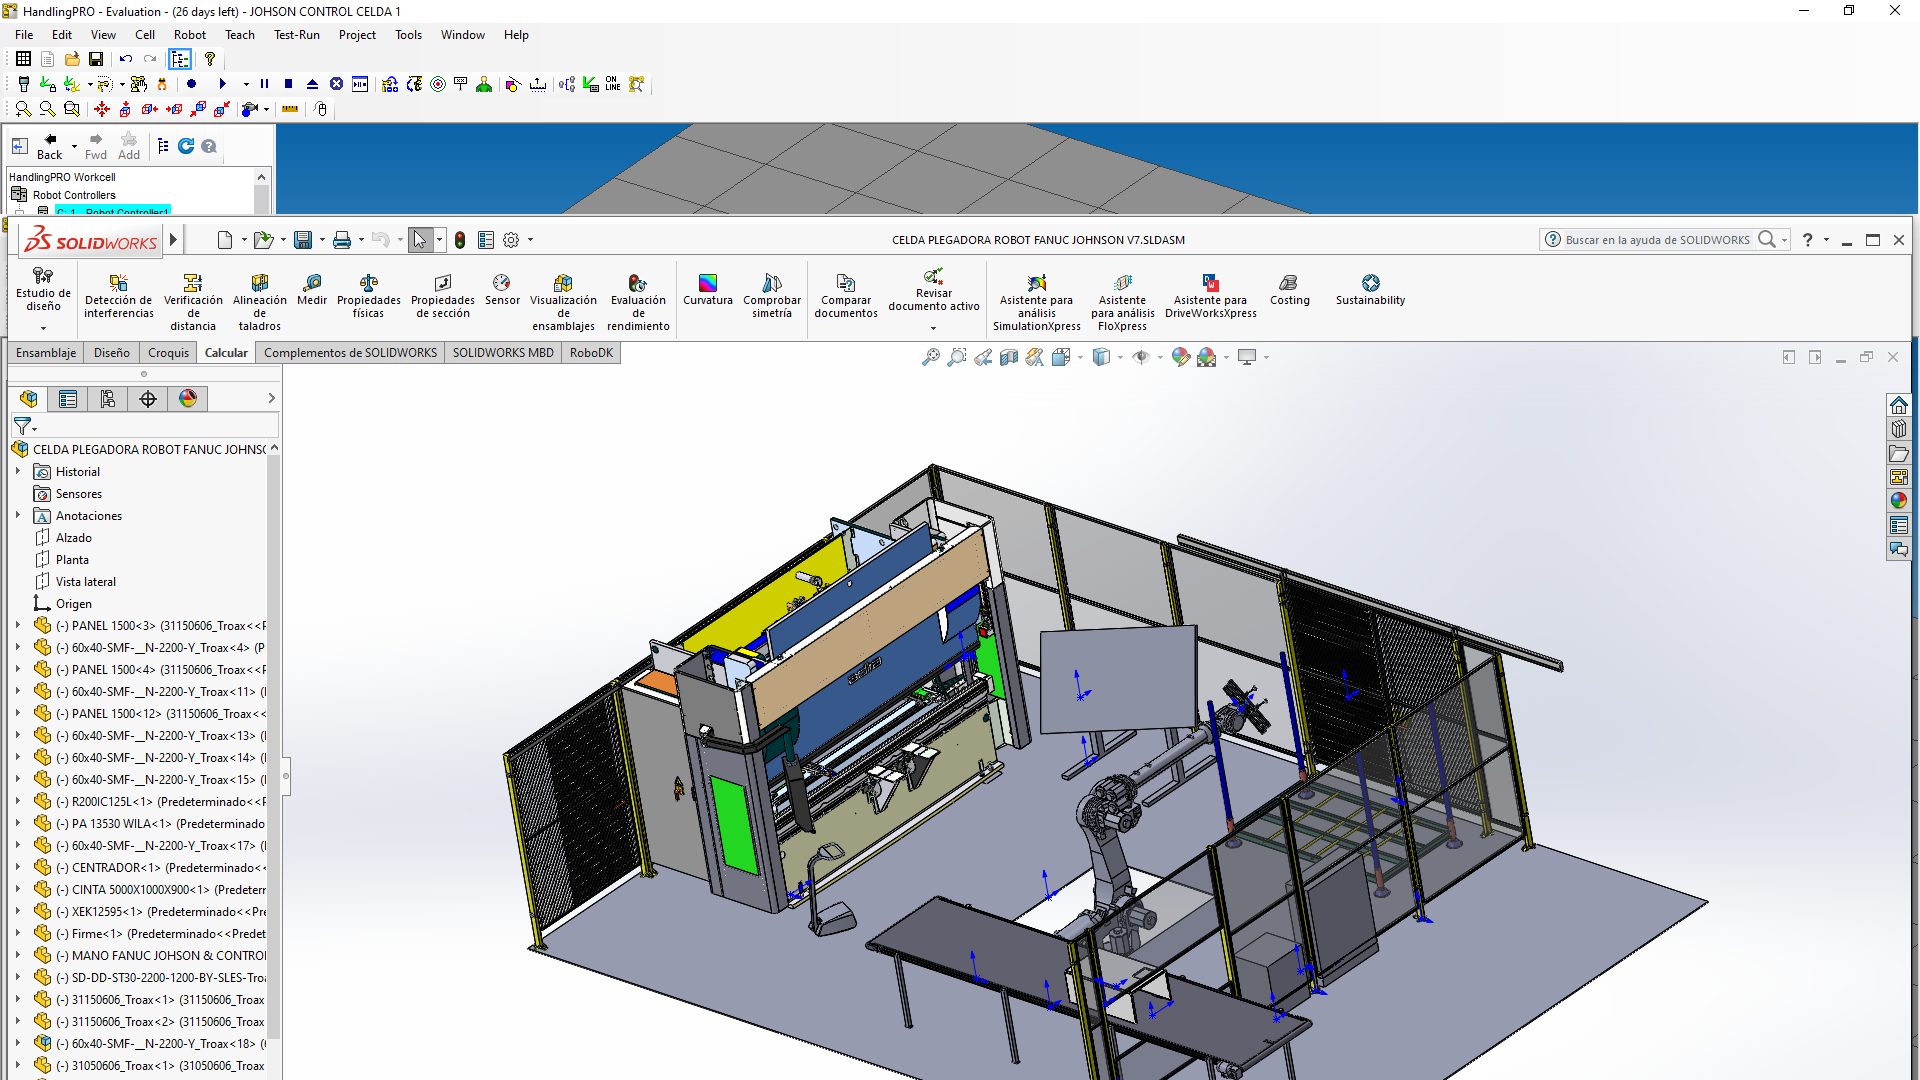Viewport: 1920px width, 1080px height.
Task: Open the Edit Appearance color ball
Action: 1181,357
